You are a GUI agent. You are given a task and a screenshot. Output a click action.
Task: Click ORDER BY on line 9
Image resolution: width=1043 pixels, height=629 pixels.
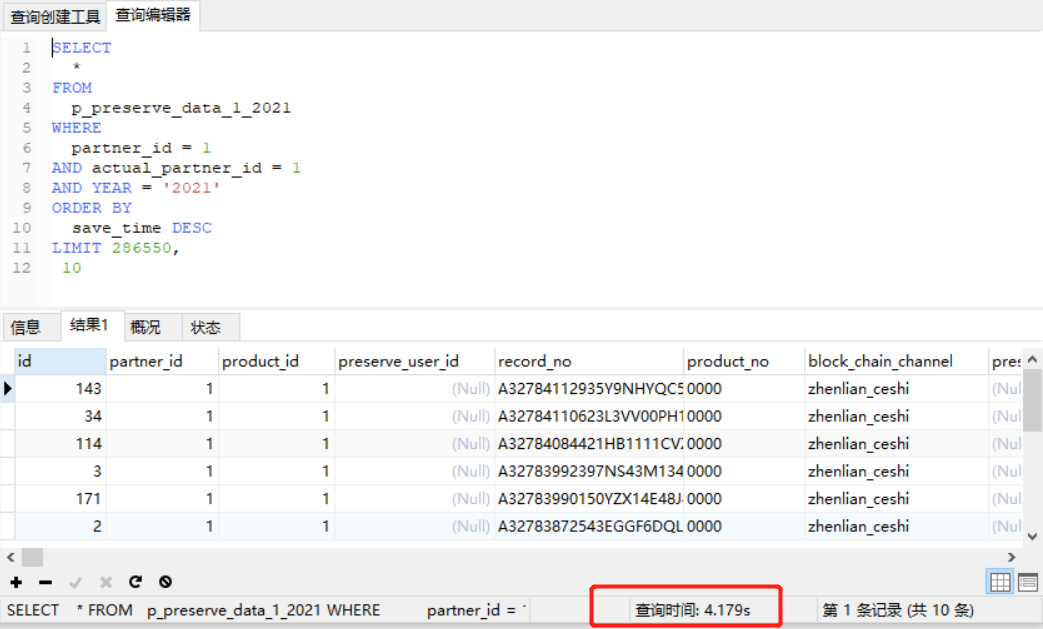pos(92,208)
